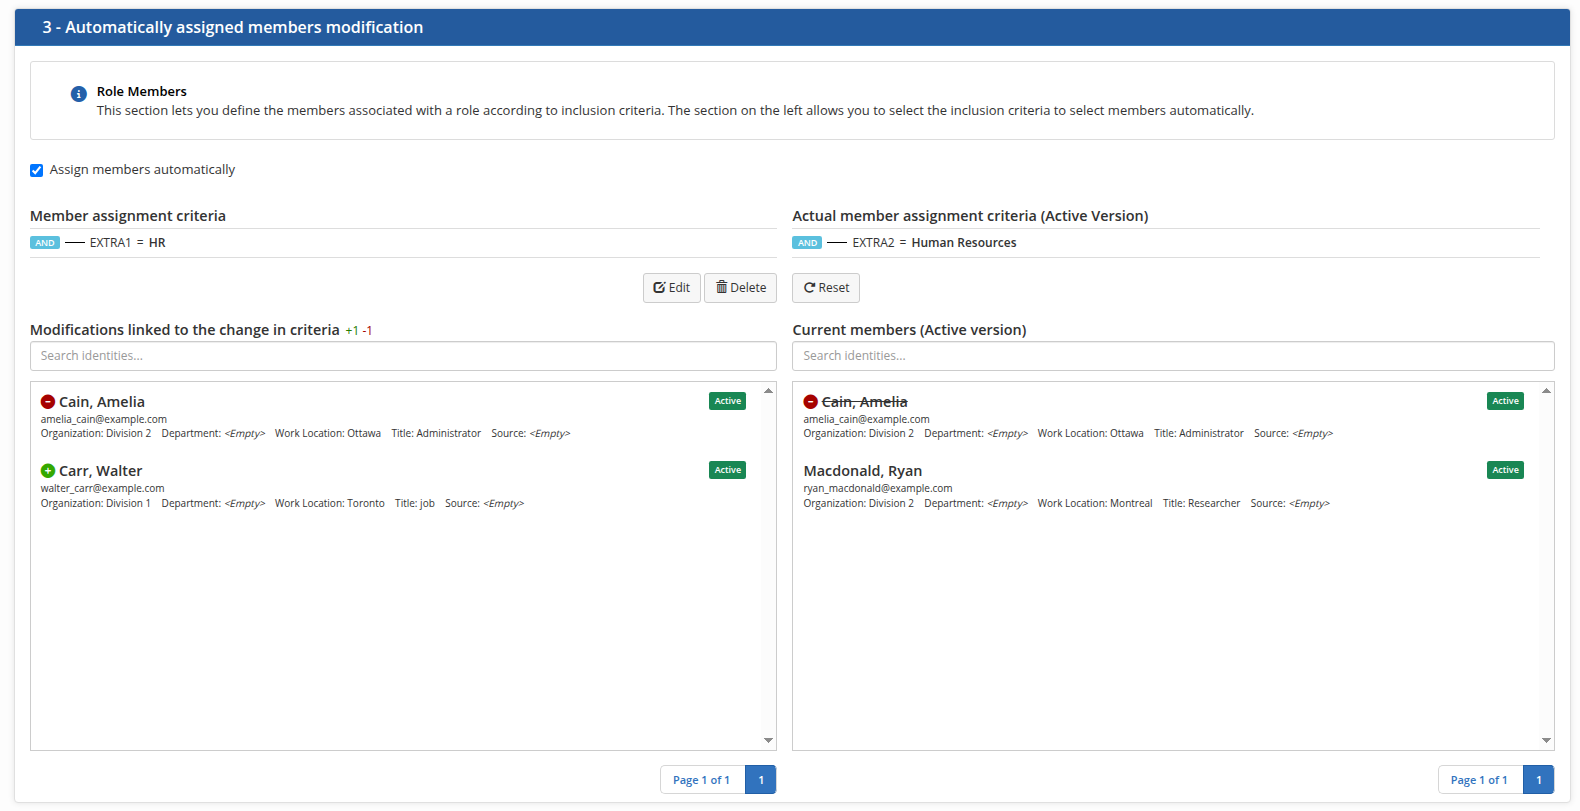Go to page 1 in right pagination
1580x811 pixels.
(x=1538, y=780)
